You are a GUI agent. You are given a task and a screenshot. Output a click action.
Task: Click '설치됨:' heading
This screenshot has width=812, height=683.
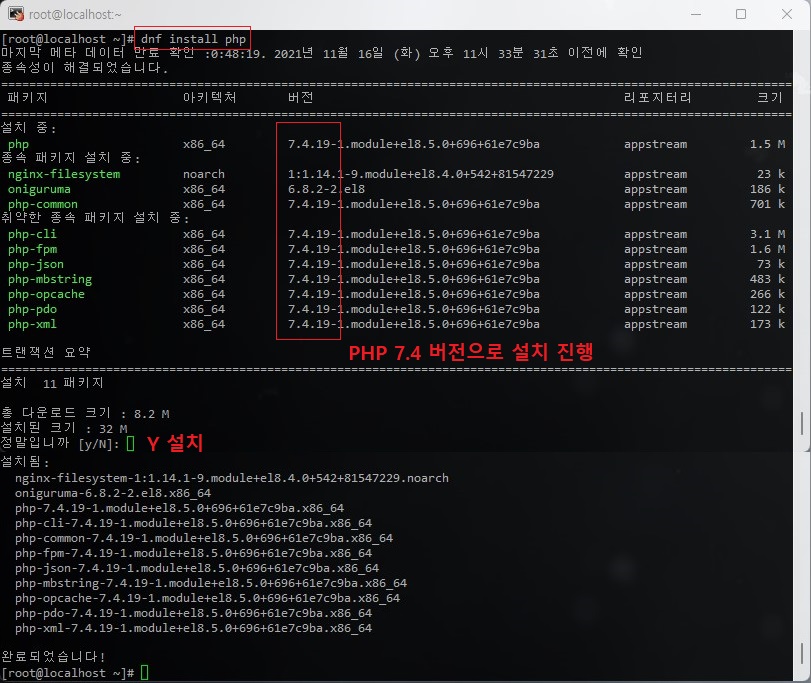pyautogui.click(x=25, y=461)
